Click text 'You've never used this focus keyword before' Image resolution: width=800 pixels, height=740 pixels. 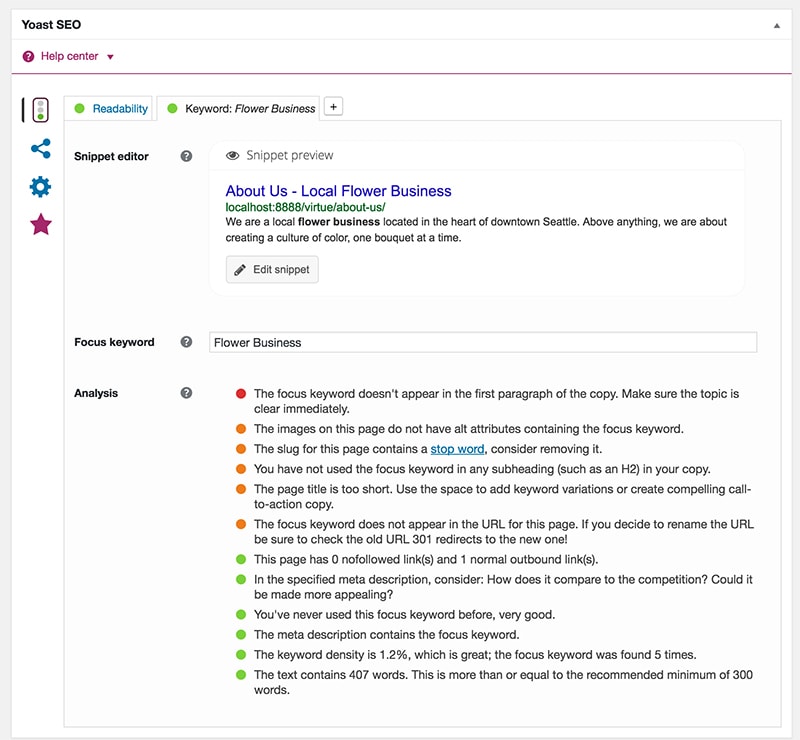(373, 614)
